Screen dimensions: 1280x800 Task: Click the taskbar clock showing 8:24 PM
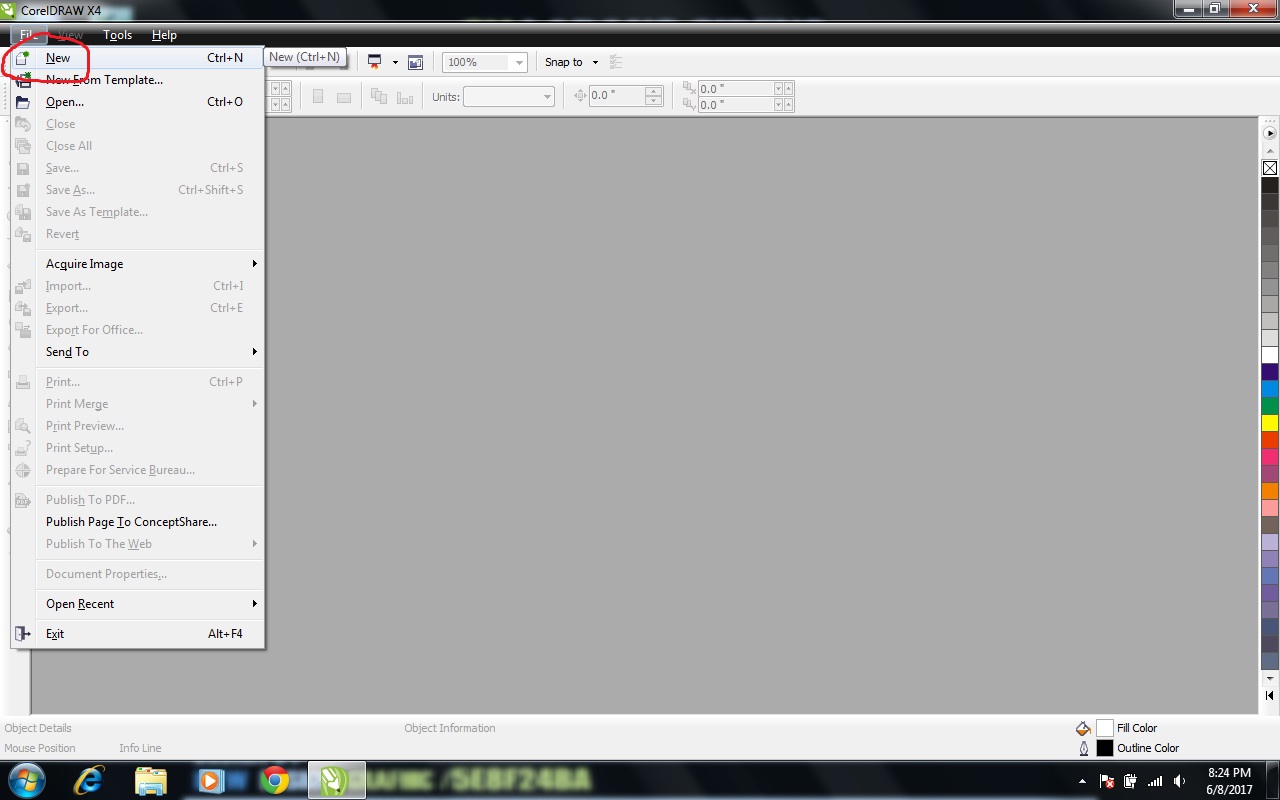click(1228, 781)
